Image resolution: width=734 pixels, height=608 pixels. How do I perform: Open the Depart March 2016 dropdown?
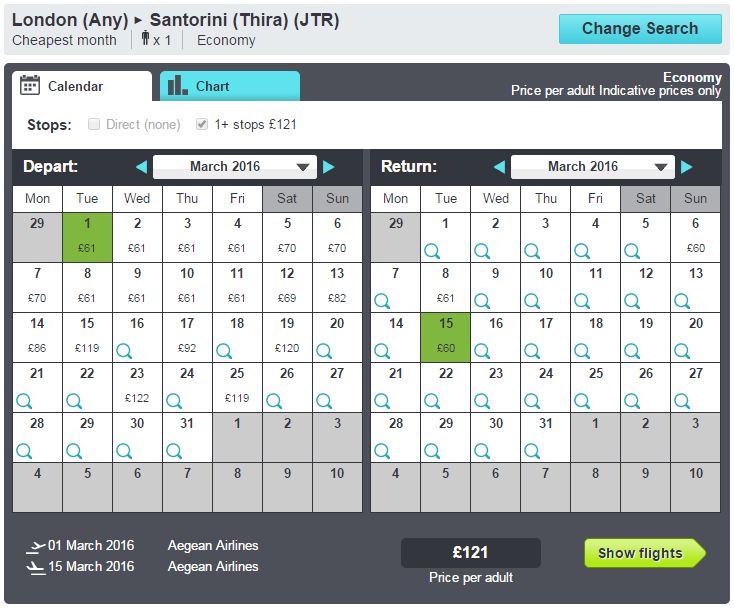click(x=235, y=167)
